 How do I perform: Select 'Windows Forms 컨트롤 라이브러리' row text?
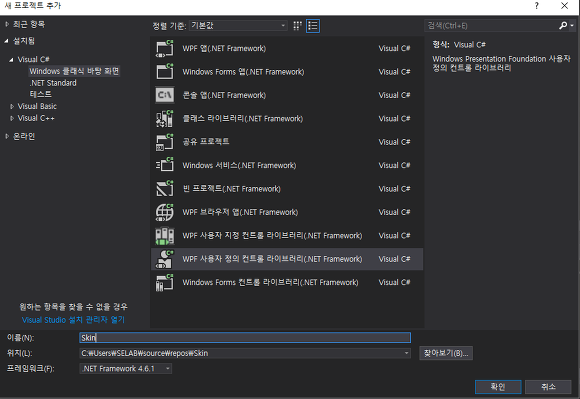(x=270, y=283)
